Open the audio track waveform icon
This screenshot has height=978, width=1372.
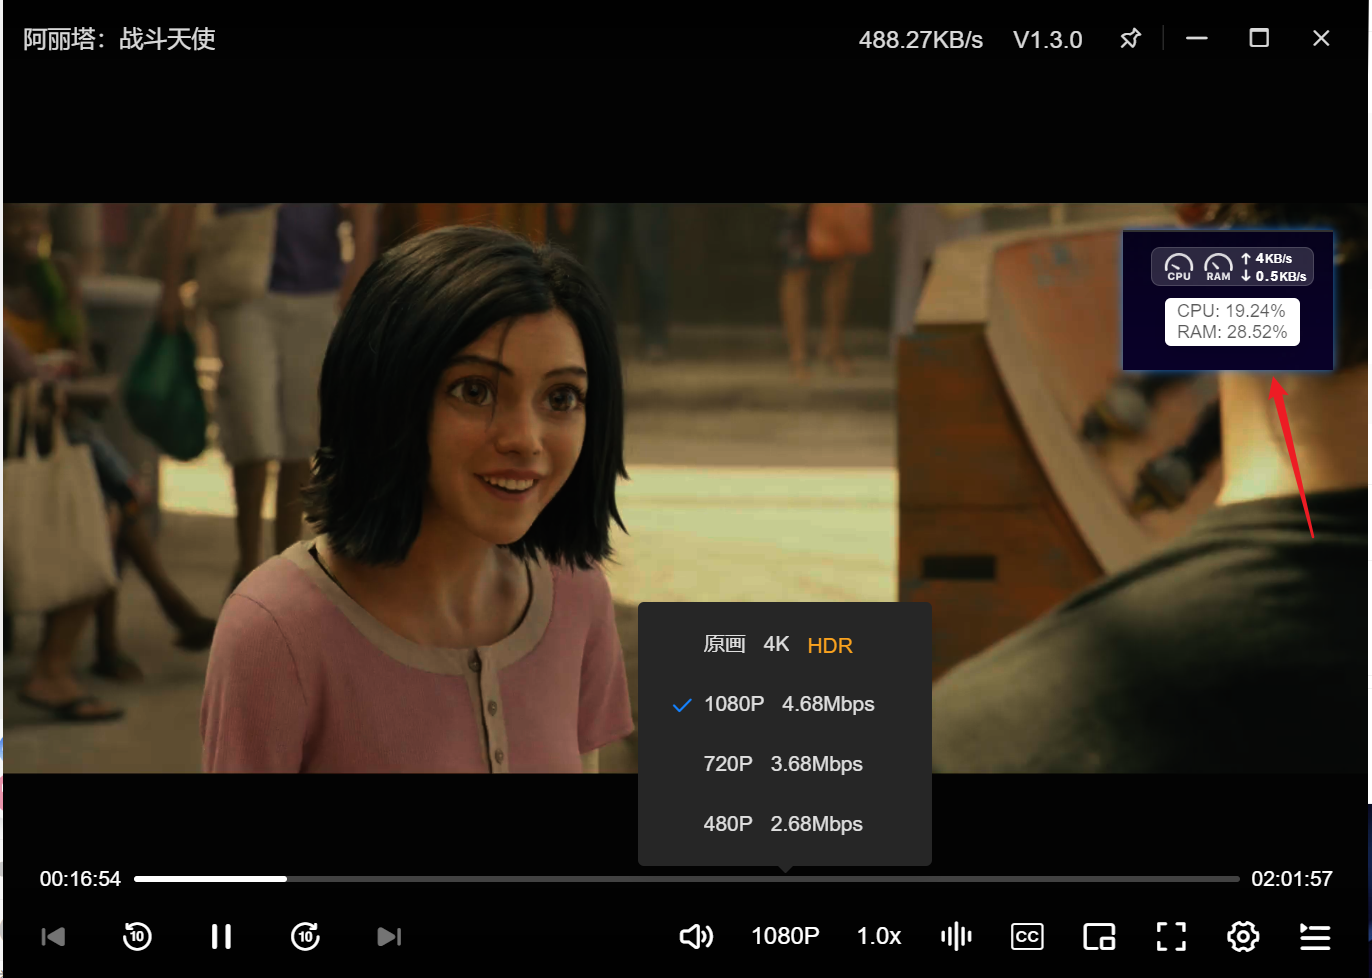click(x=956, y=937)
